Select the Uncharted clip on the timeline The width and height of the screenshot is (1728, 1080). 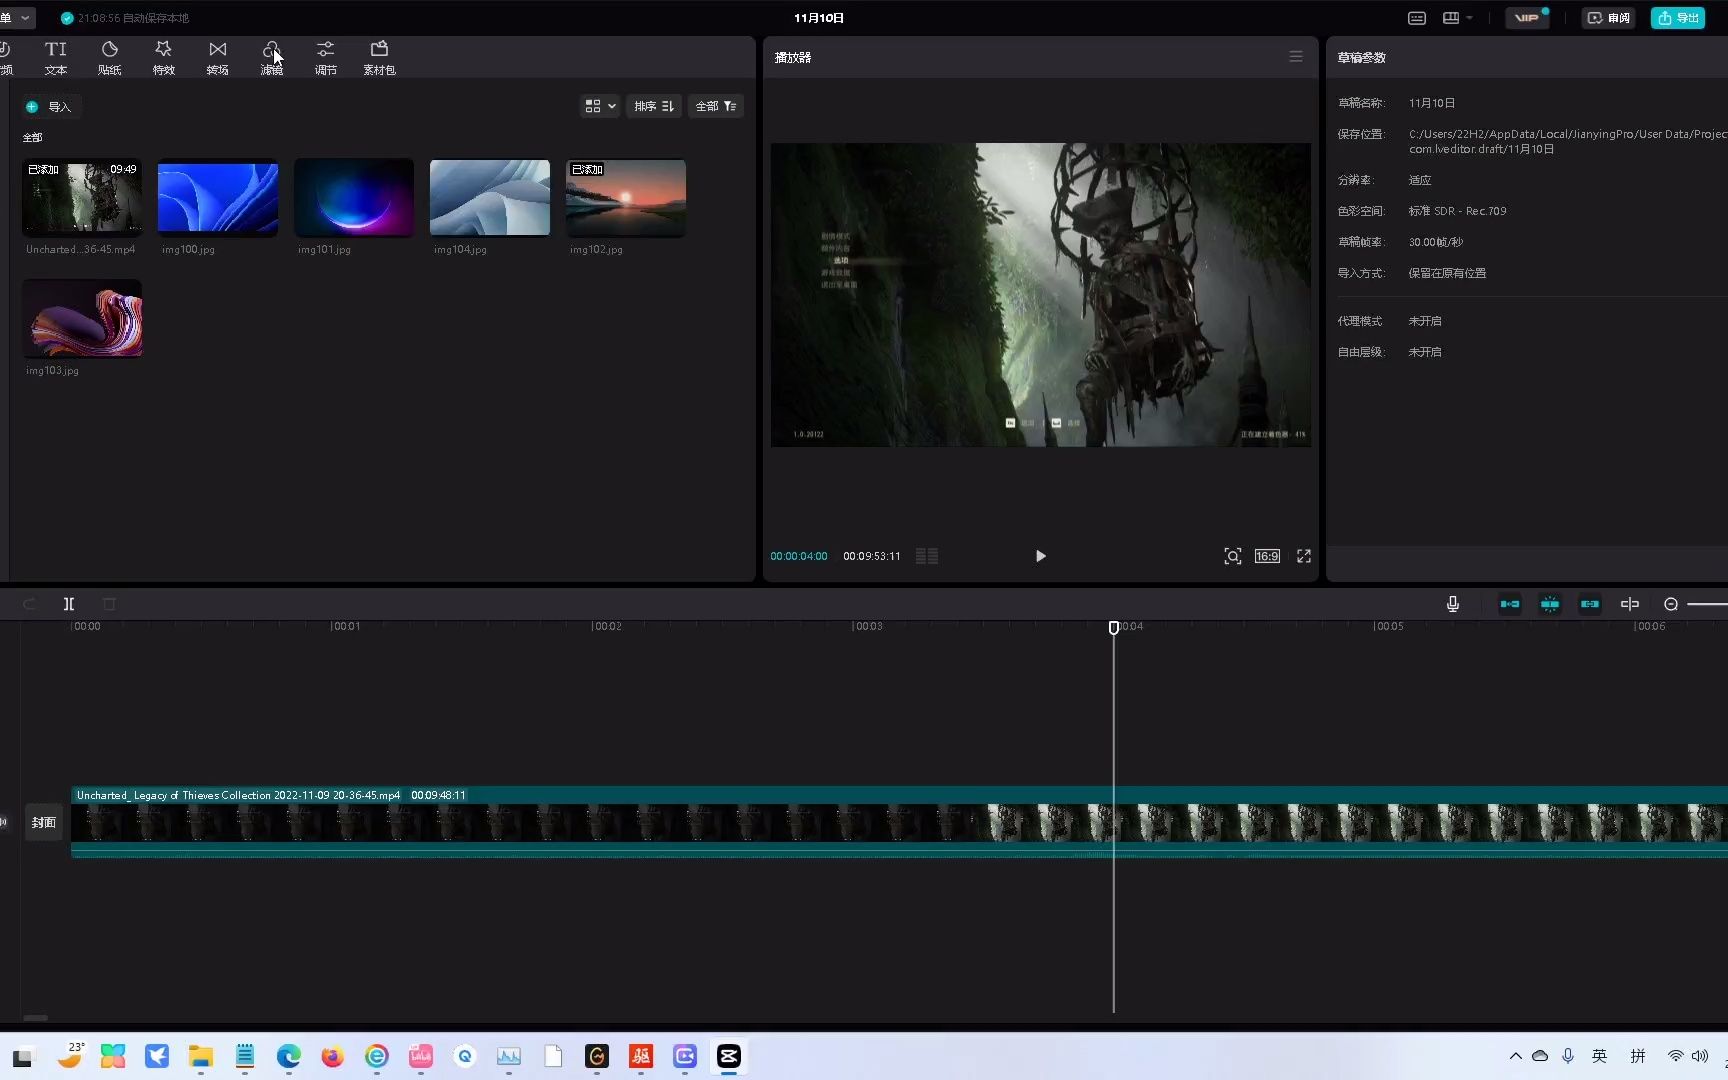point(899,822)
